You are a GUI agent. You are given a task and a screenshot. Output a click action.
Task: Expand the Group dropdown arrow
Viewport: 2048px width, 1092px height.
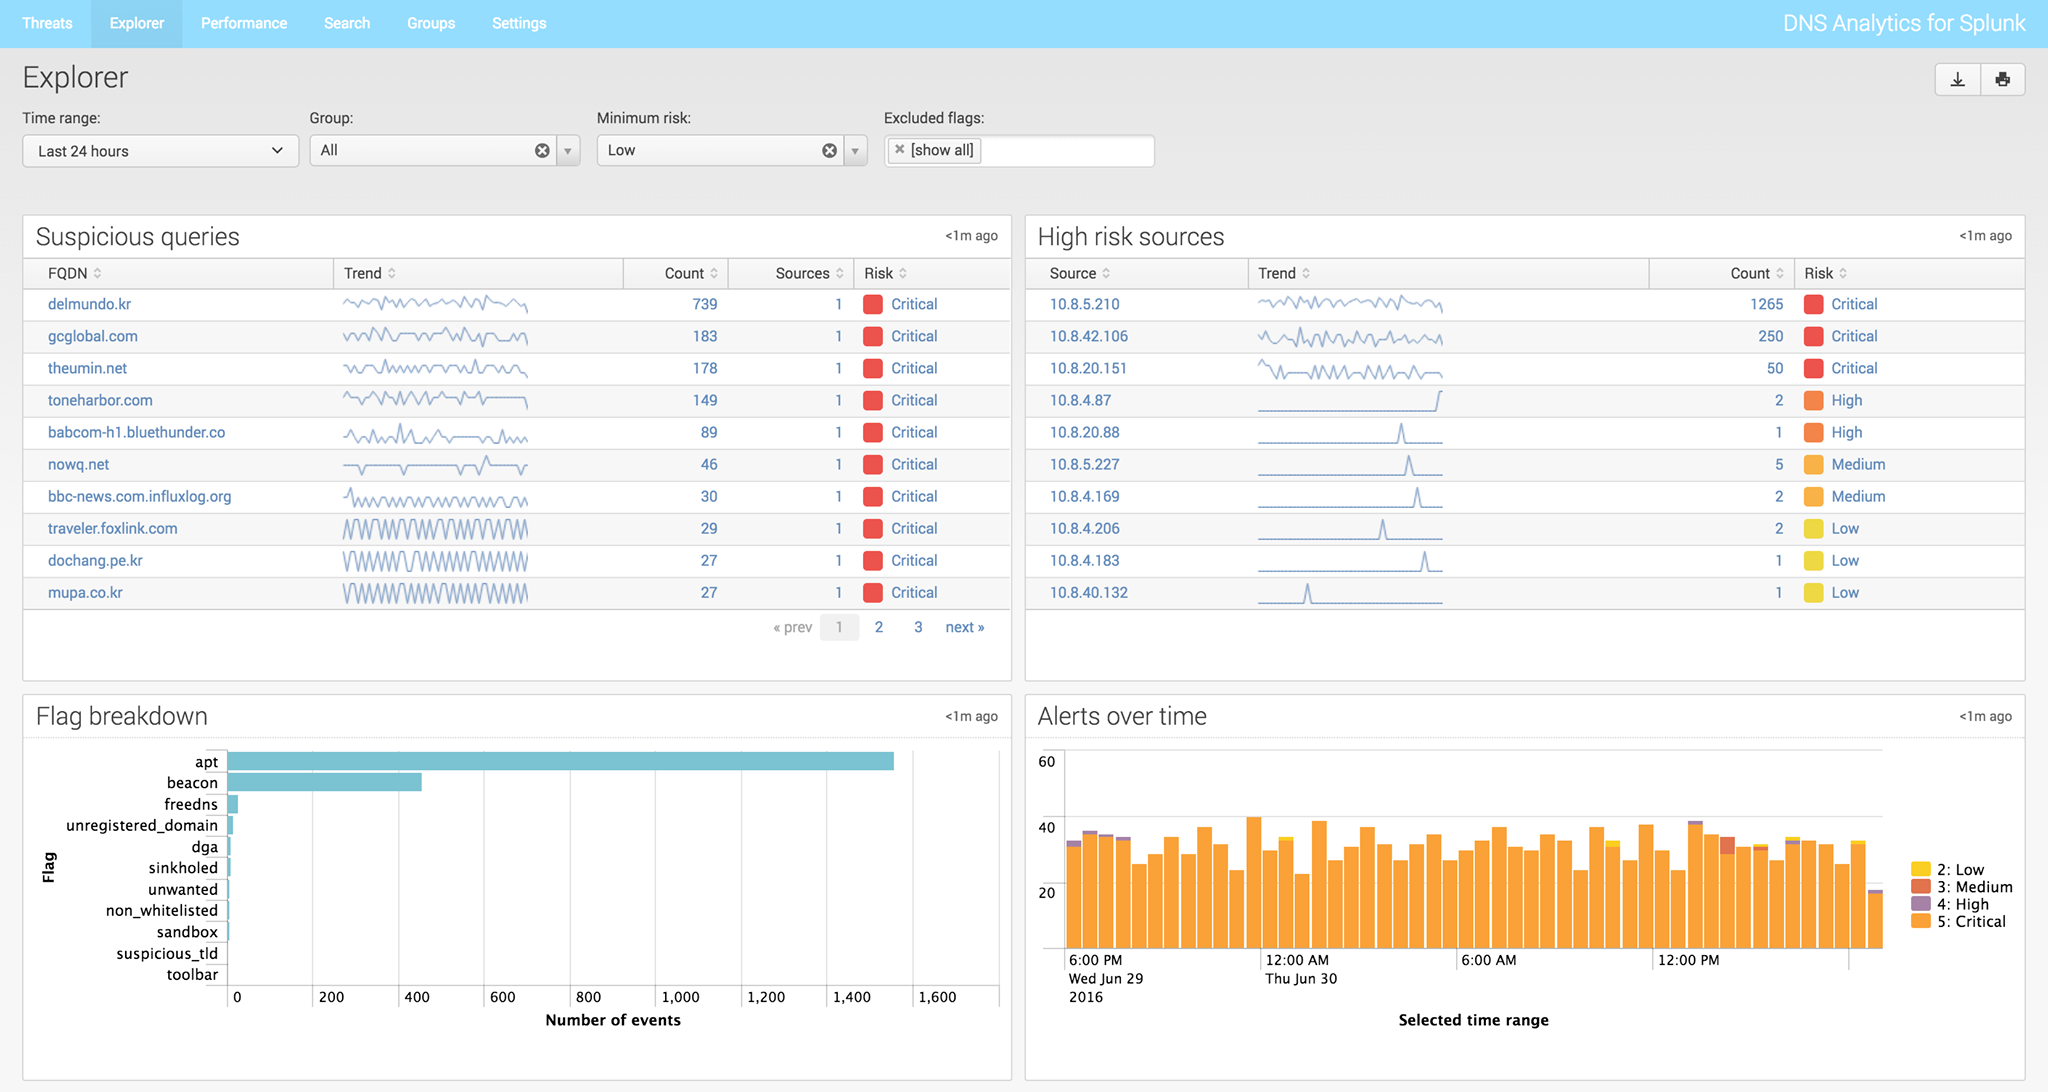568,151
